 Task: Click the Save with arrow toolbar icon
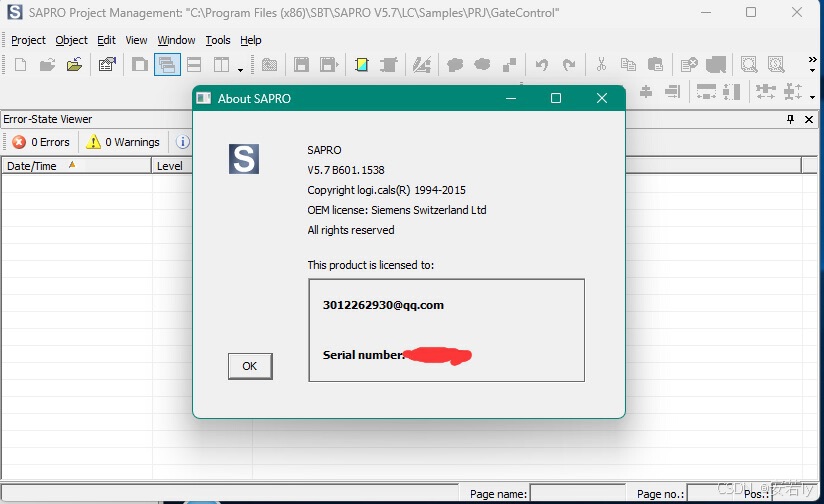click(329, 65)
